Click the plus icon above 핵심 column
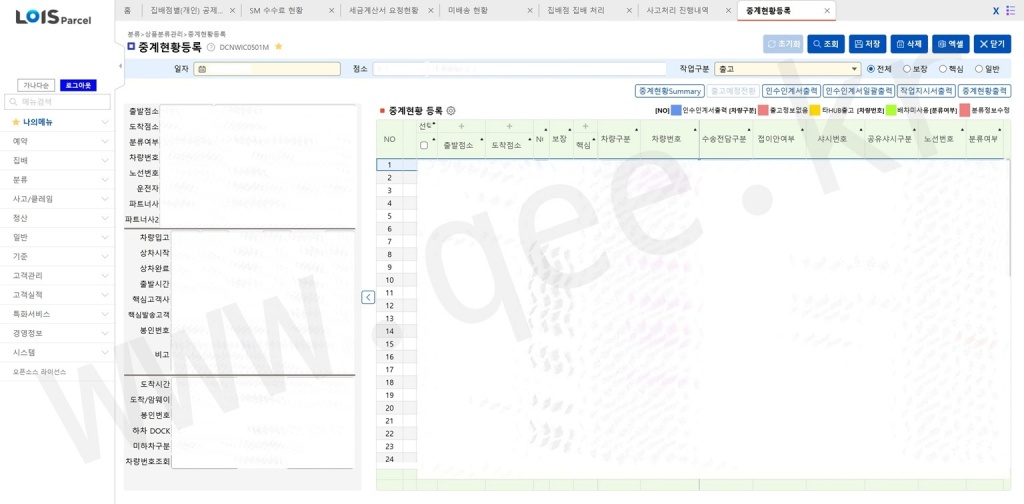The height and width of the screenshot is (504, 1024). click(x=586, y=127)
